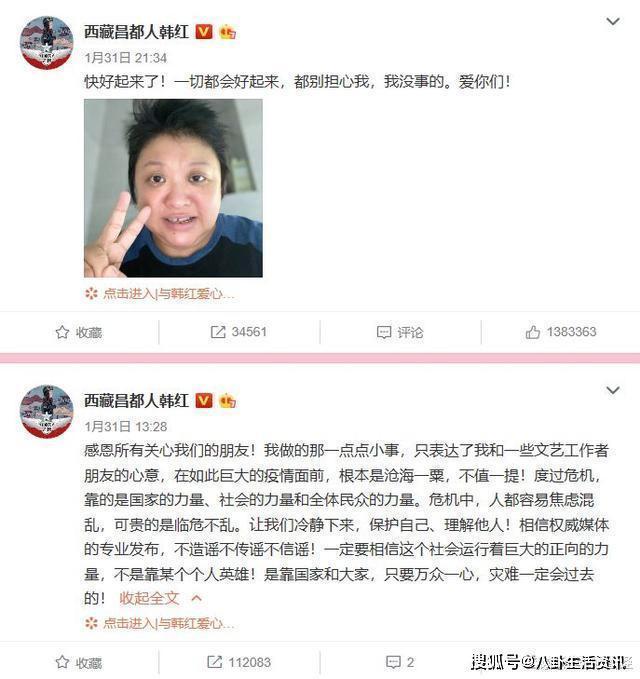The width and height of the screenshot is (640, 679).
Task: Click repost icon with count 34561
Action: 238,332
